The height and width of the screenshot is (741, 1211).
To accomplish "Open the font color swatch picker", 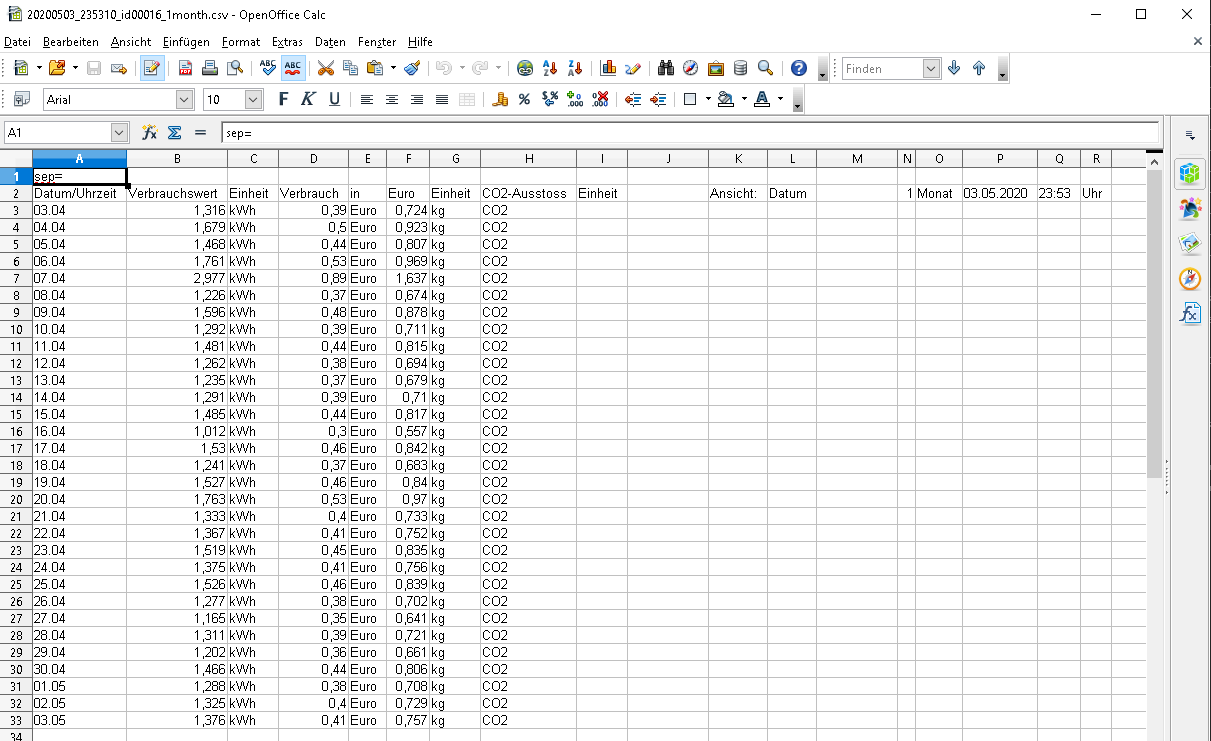I will (763, 99).
